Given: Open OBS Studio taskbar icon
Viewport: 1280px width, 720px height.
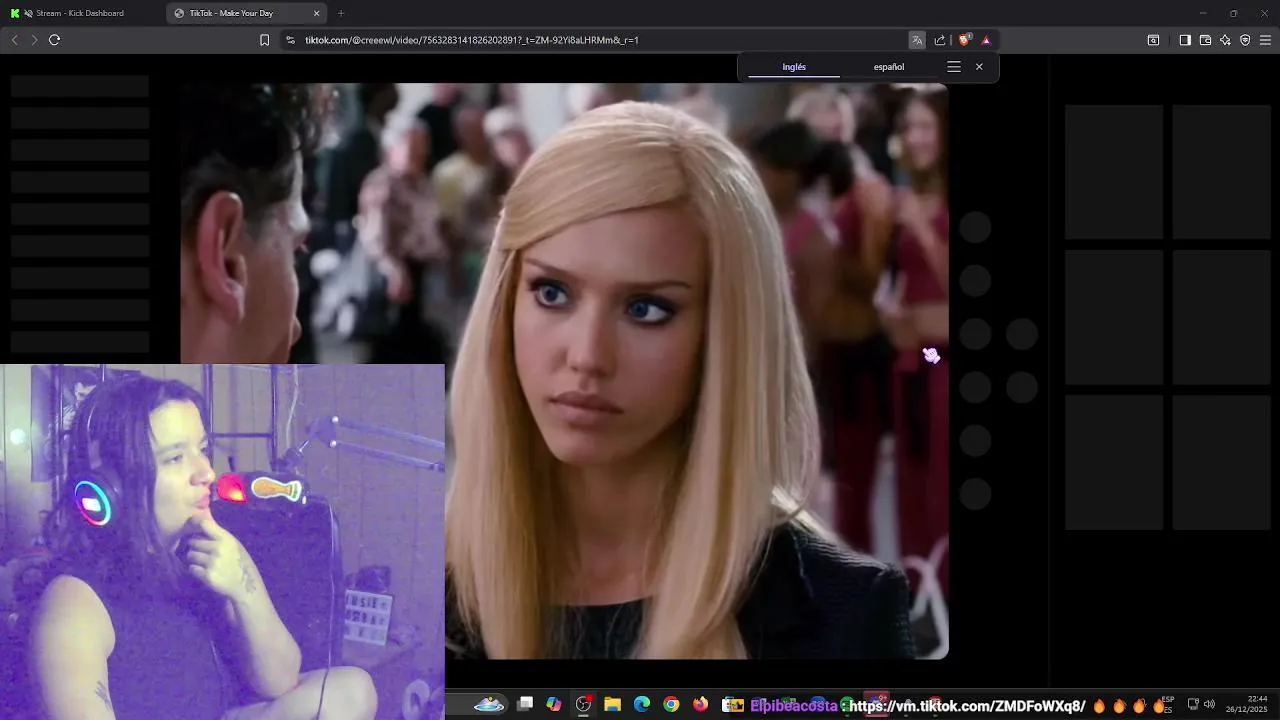Looking at the screenshot, I should pos(584,705).
